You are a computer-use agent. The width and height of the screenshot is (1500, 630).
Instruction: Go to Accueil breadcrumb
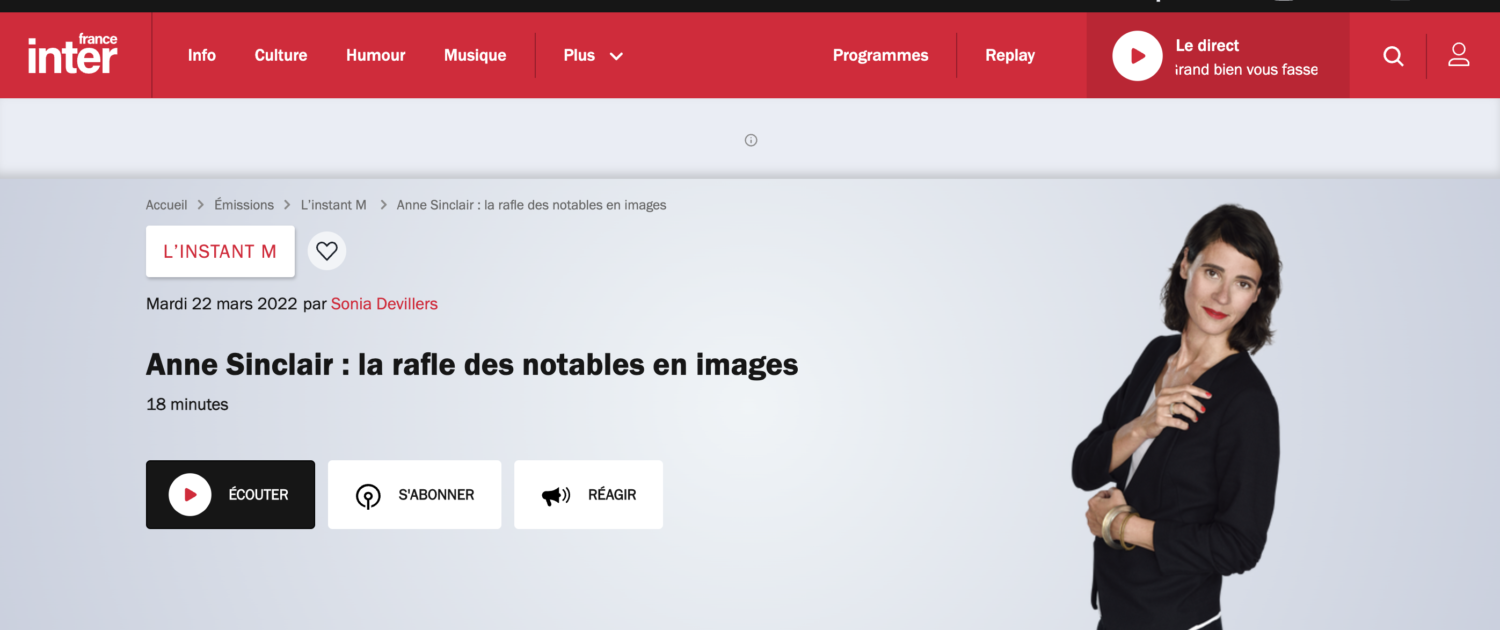[x=167, y=205]
